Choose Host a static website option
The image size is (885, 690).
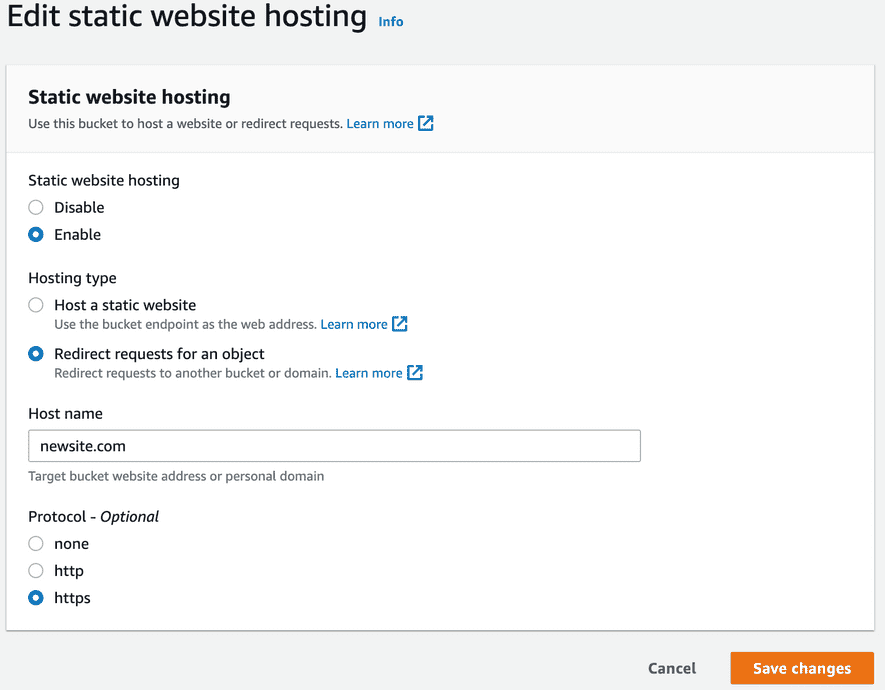pyautogui.click(x=36, y=305)
